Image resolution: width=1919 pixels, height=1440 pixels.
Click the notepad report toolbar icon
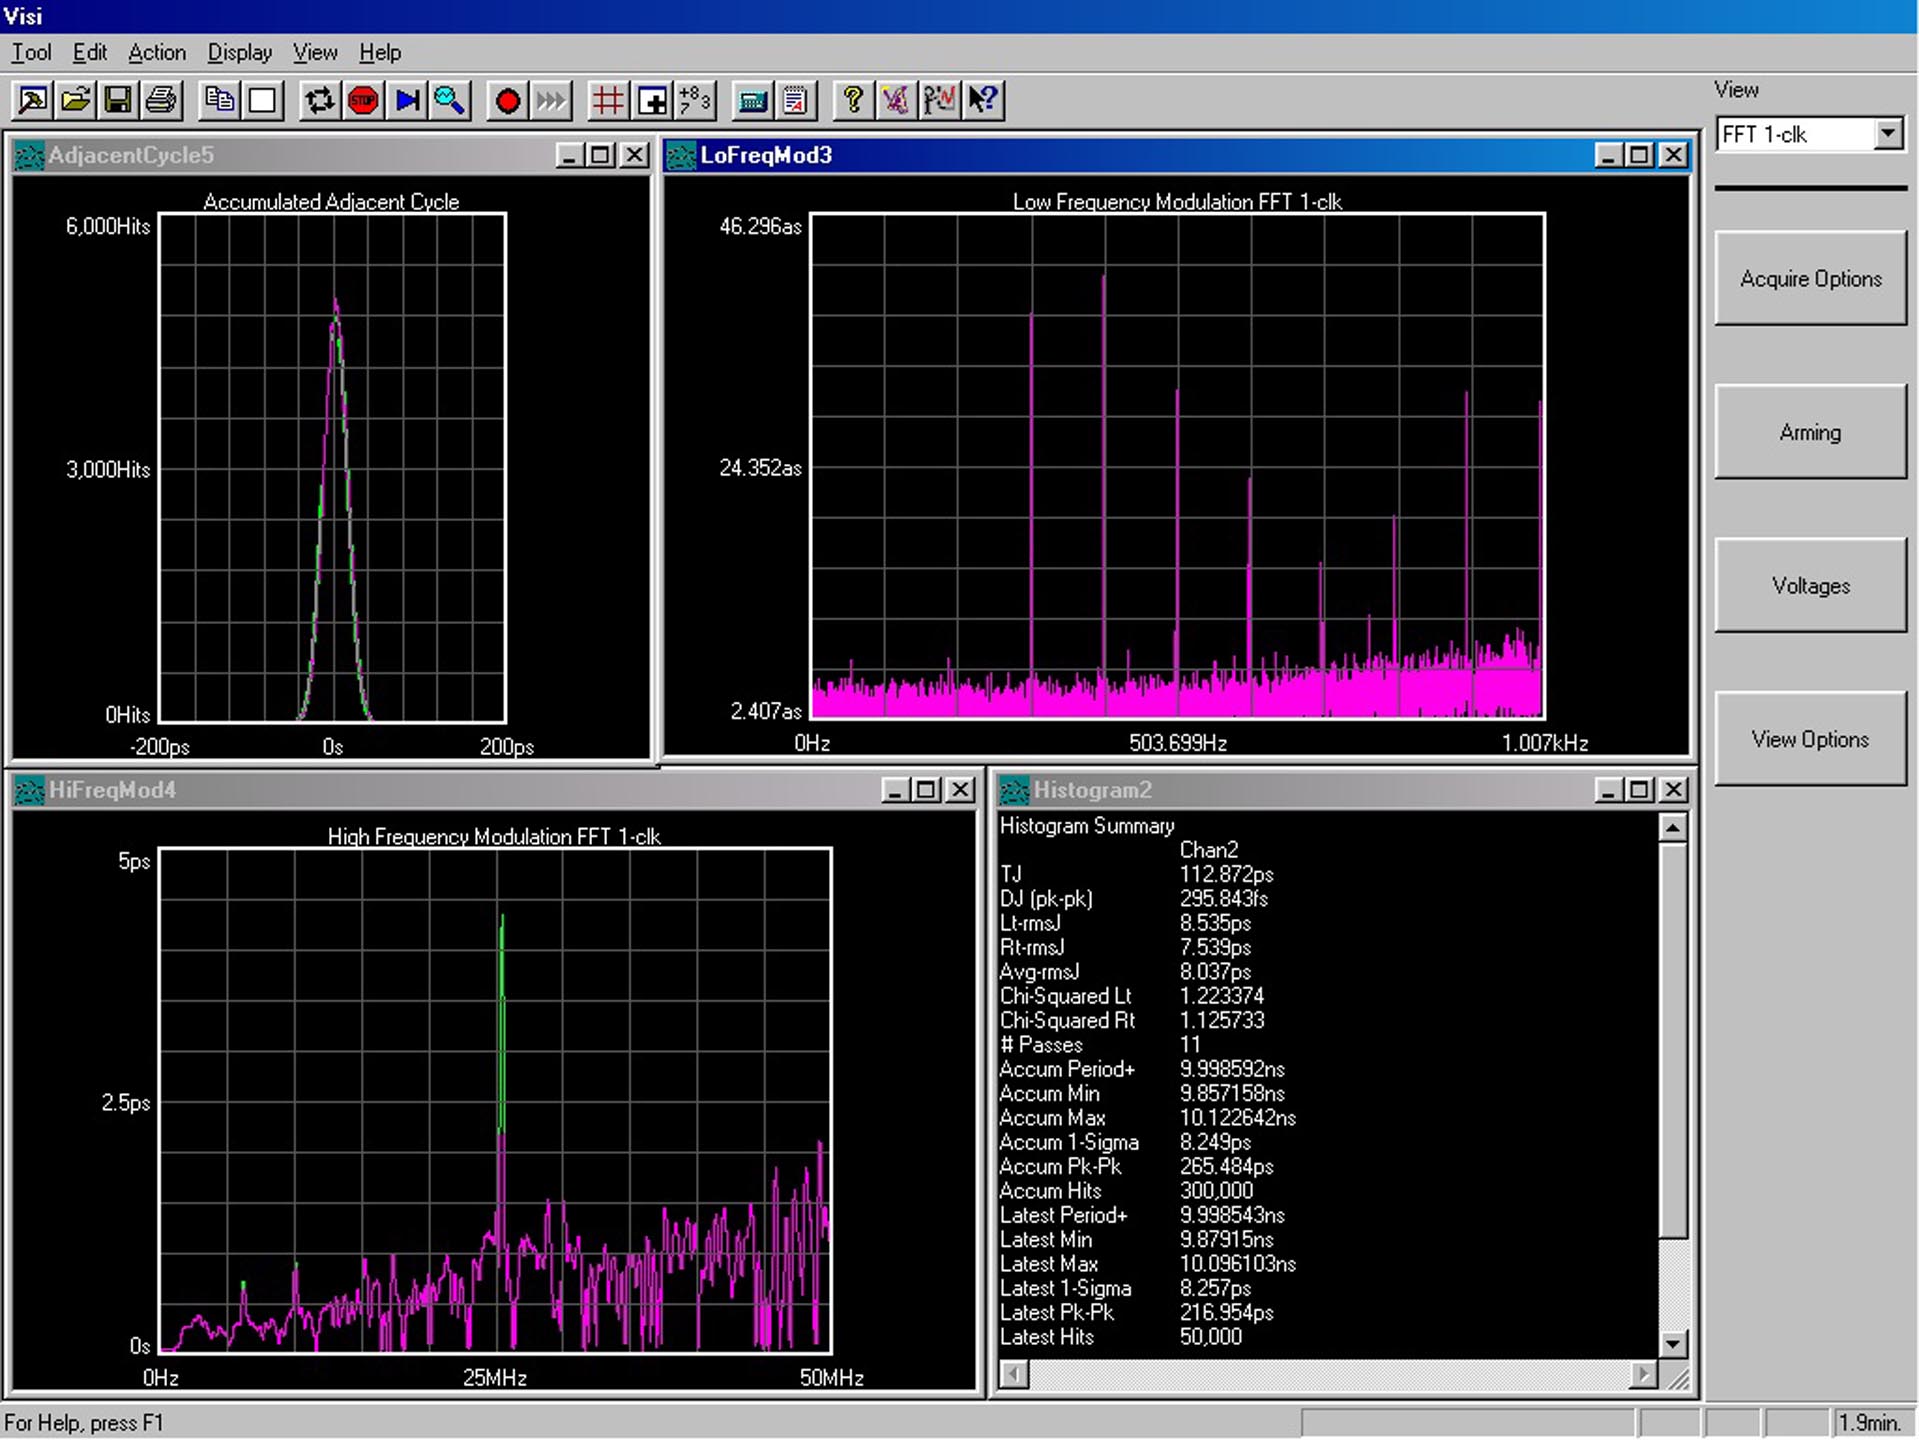click(796, 100)
